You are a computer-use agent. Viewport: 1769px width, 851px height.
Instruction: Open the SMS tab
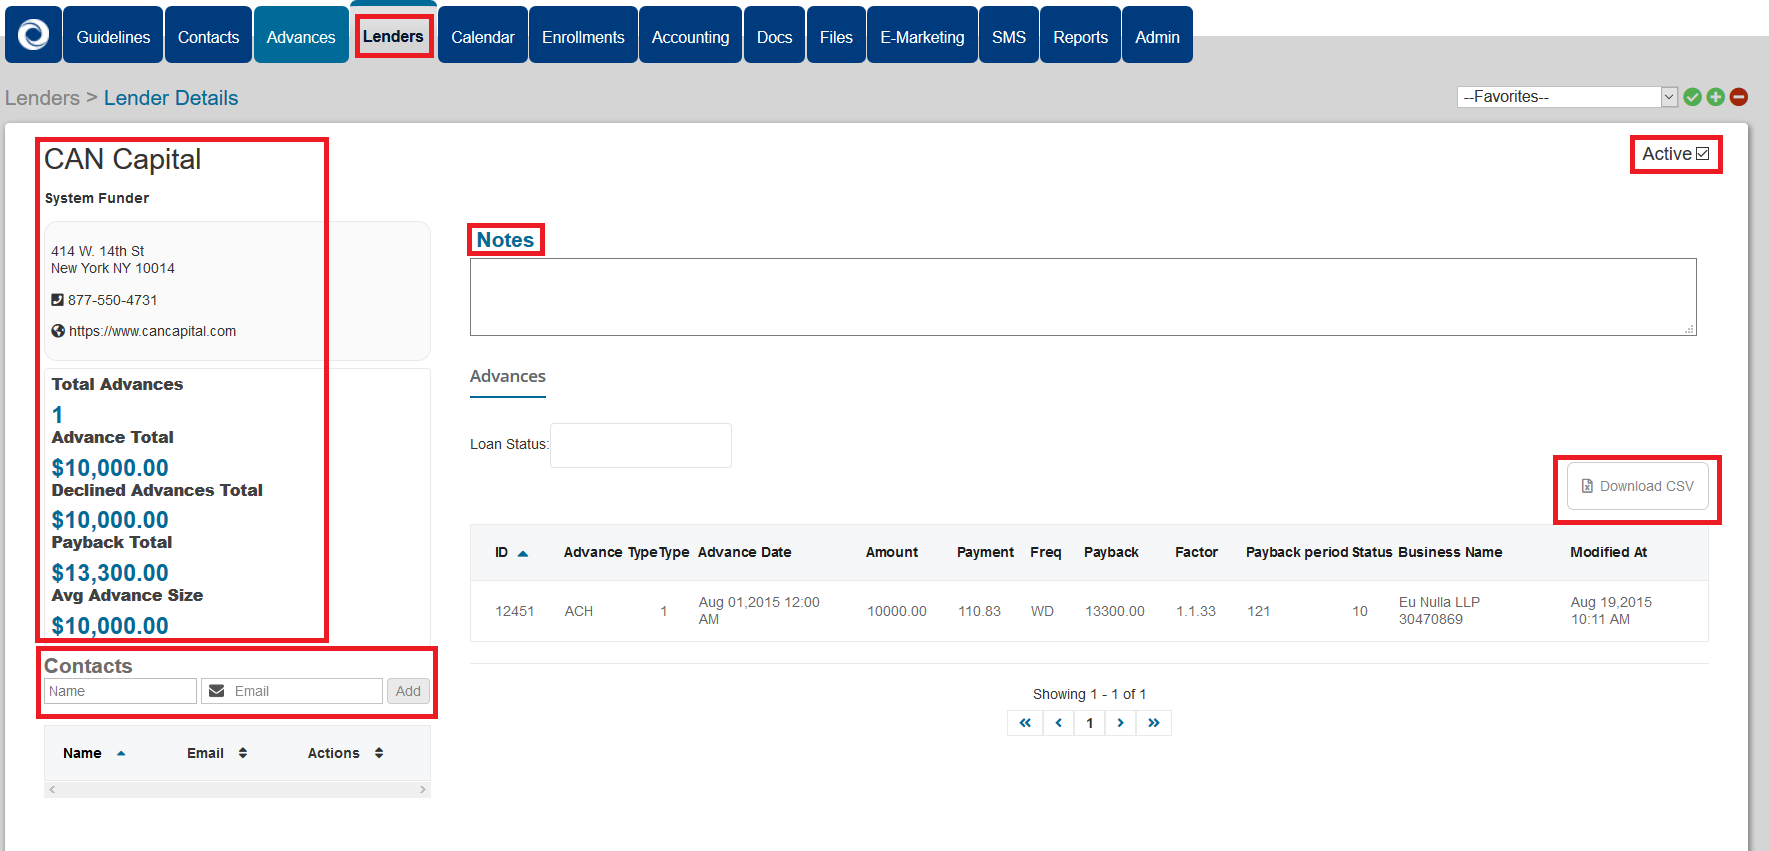click(x=1009, y=36)
